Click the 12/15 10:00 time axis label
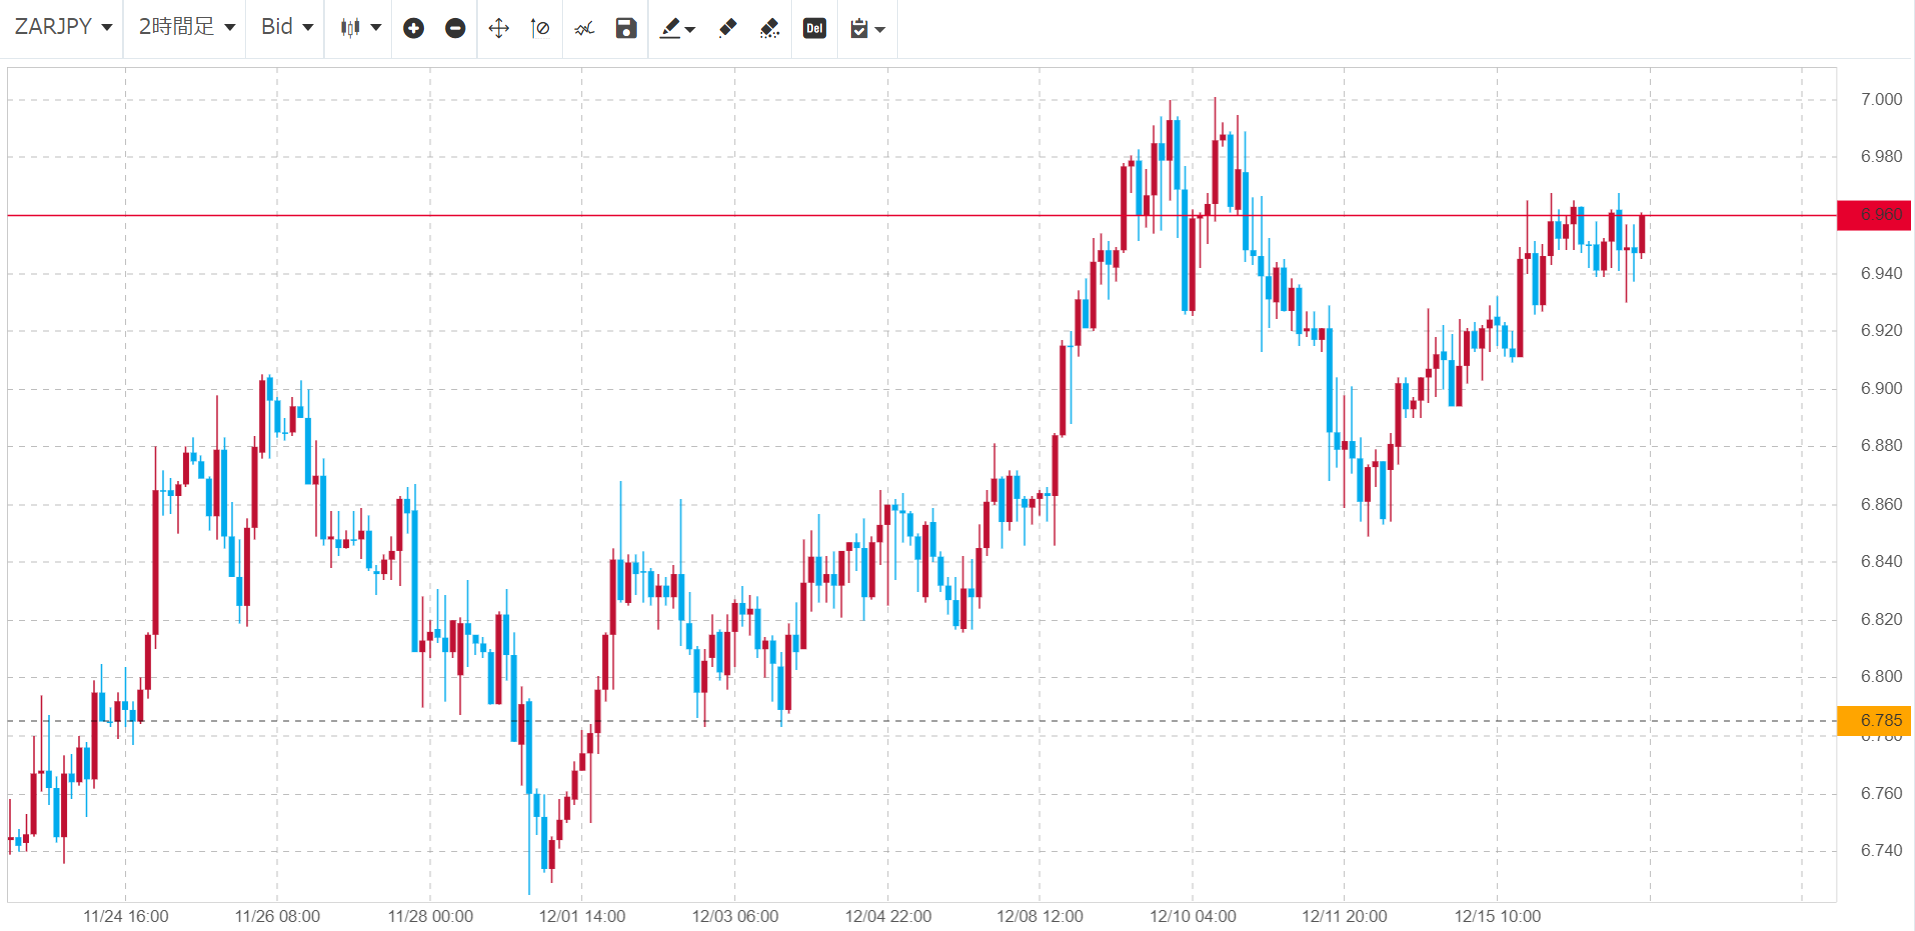 [1498, 916]
